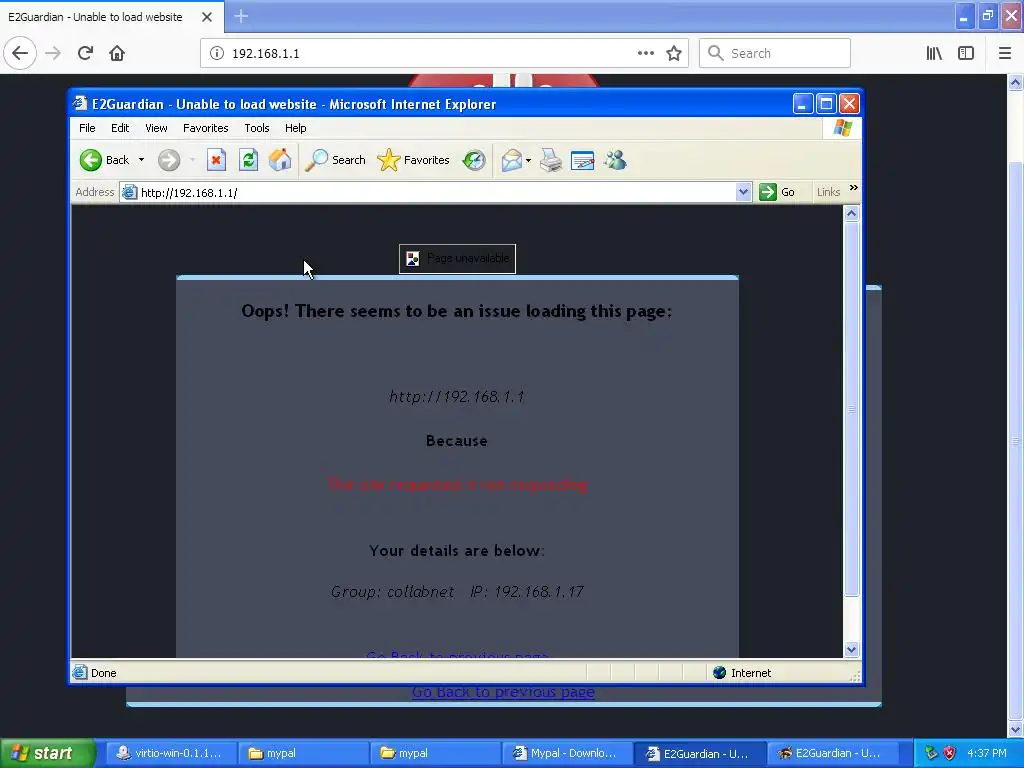The width and height of the screenshot is (1024, 768).
Task: Stop loading with the red X icon
Action: point(216,160)
